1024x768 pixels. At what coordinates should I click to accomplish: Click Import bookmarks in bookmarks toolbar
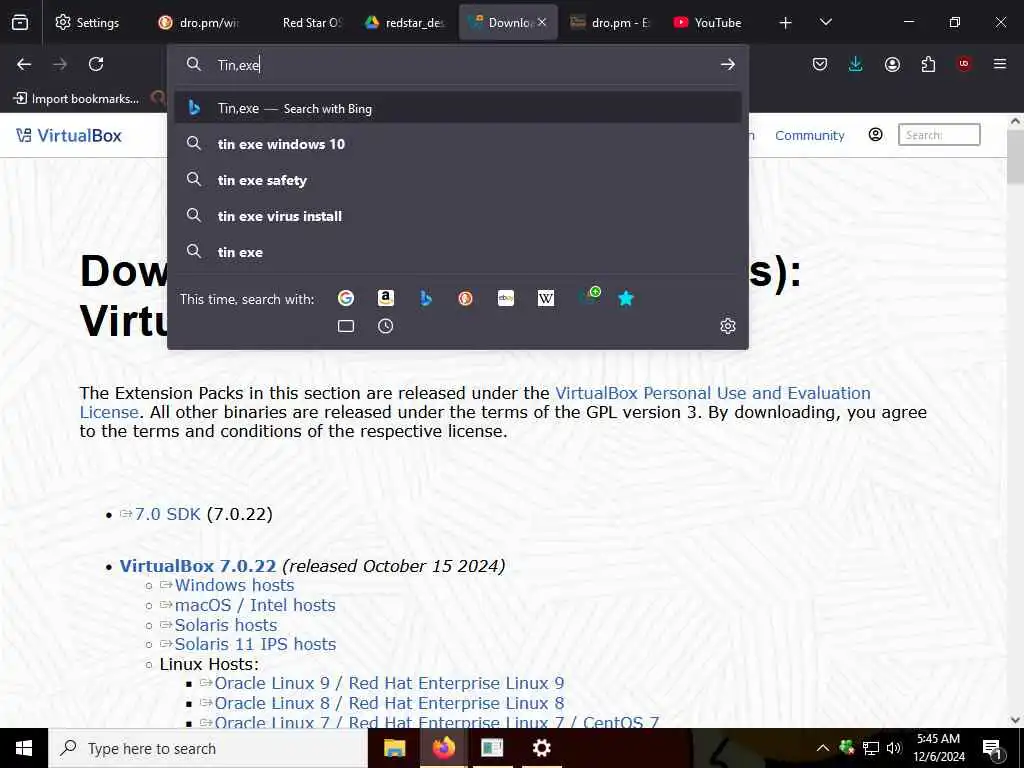coord(76,99)
